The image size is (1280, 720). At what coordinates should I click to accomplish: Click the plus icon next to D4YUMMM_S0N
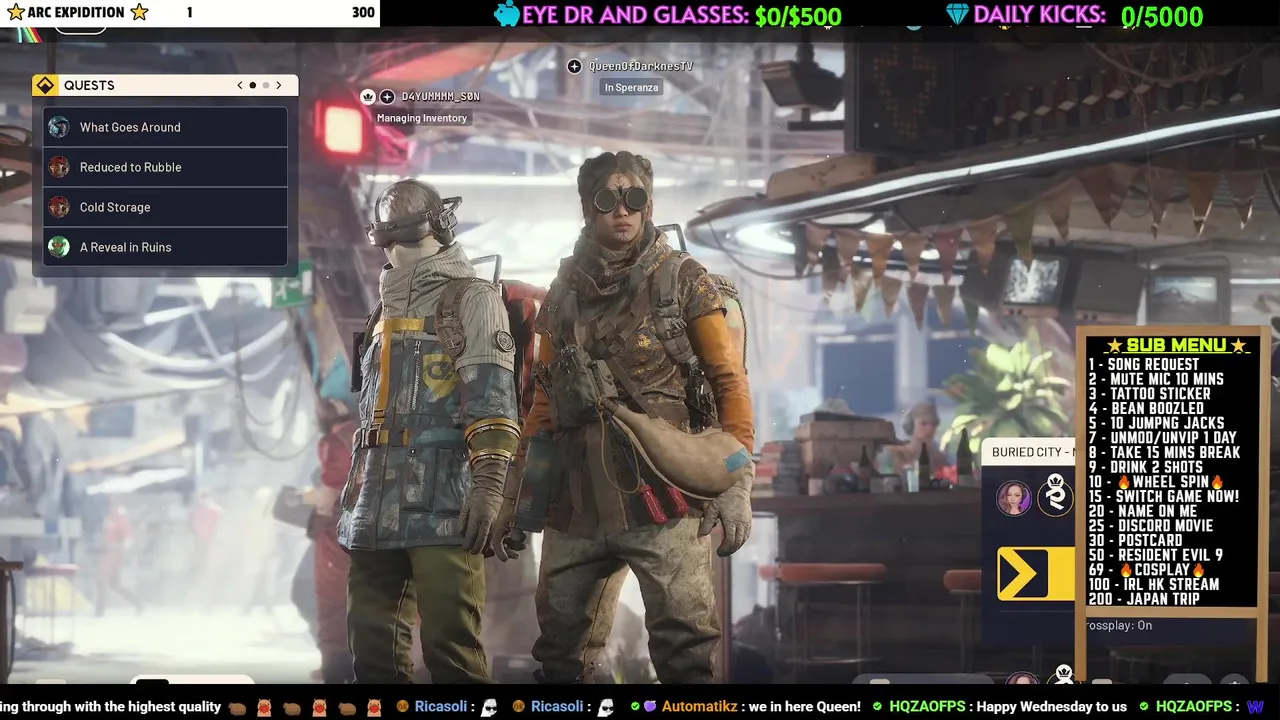tap(387, 96)
